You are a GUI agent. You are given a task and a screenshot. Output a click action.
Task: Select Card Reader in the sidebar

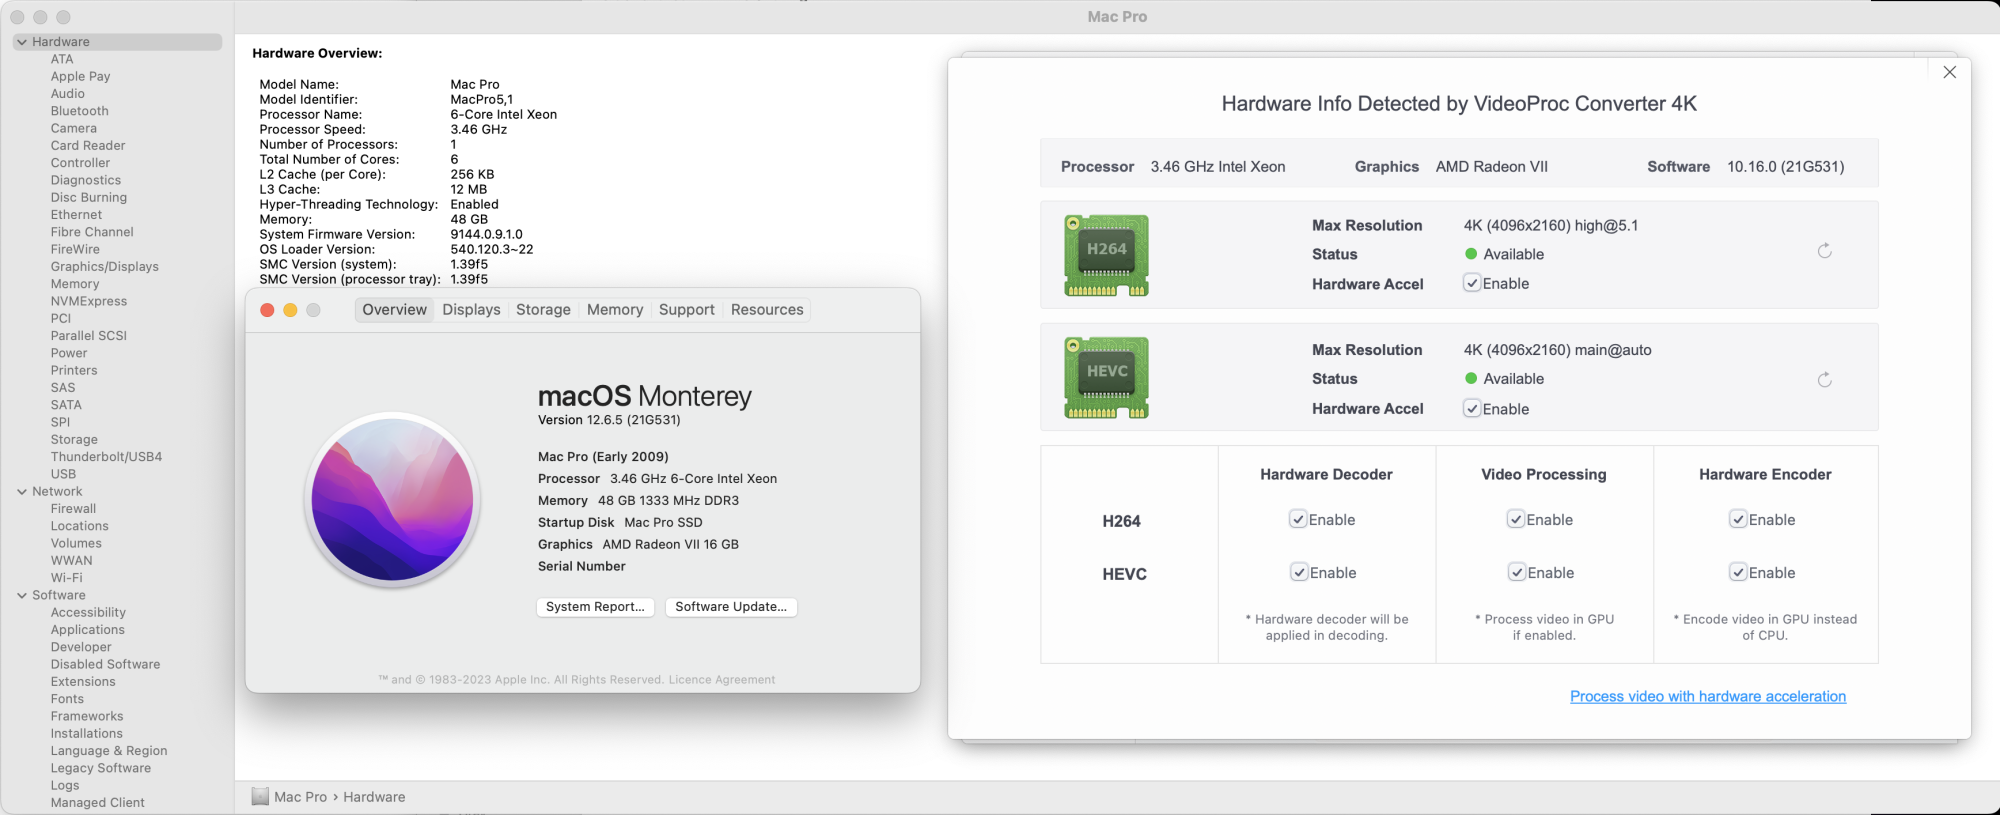pyautogui.click(x=88, y=146)
